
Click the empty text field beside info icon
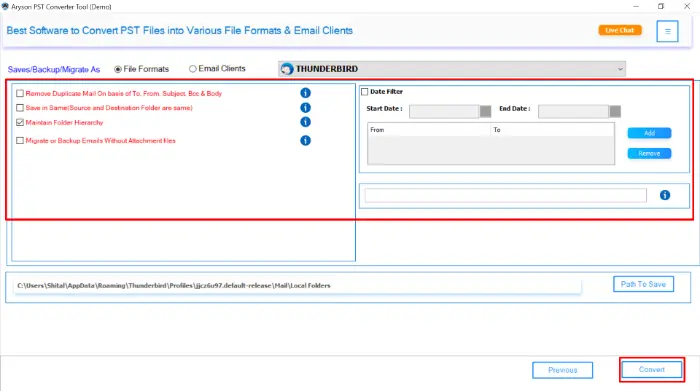[x=505, y=195]
